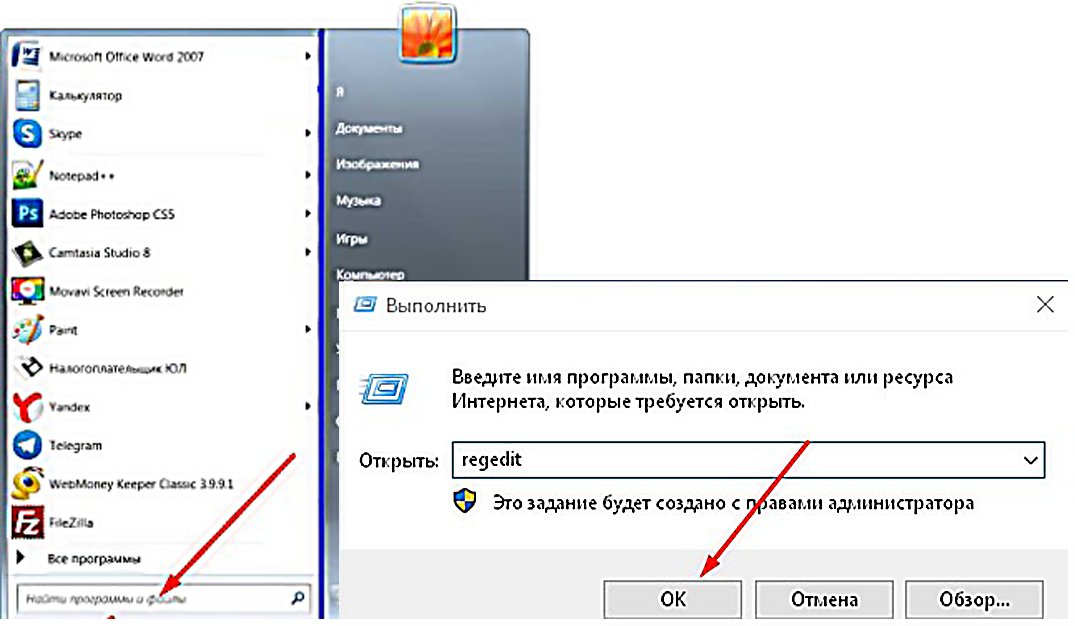Launch Camtasia Studio 8 icon

pyautogui.click(x=27, y=252)
